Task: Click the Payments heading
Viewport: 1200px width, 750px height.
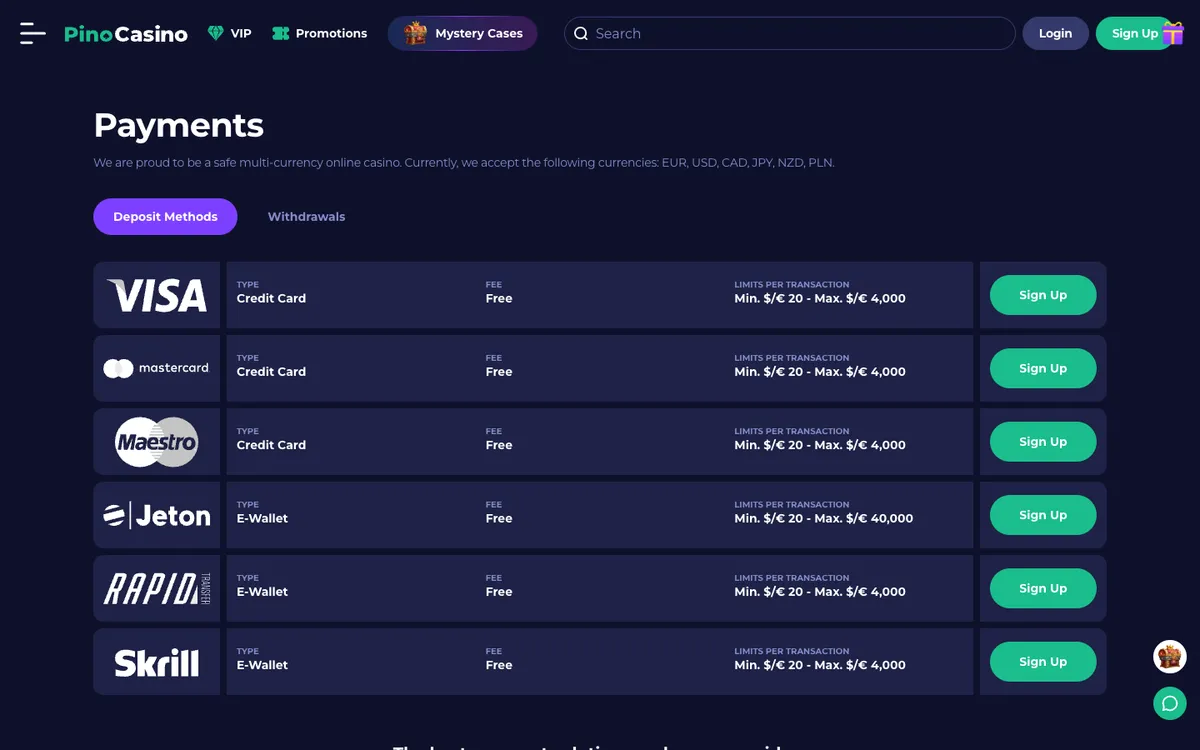Action: pos(179,126)
